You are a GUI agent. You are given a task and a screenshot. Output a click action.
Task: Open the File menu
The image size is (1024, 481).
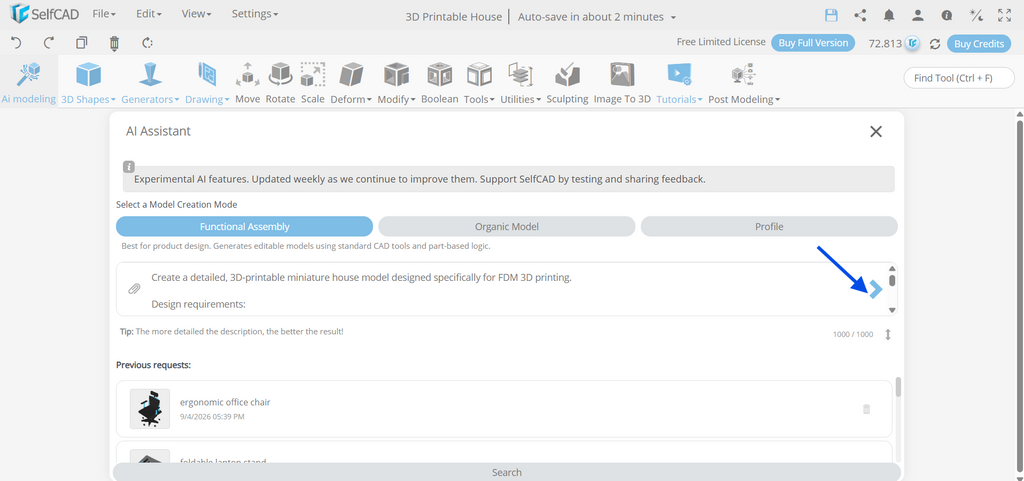point(104,14)
